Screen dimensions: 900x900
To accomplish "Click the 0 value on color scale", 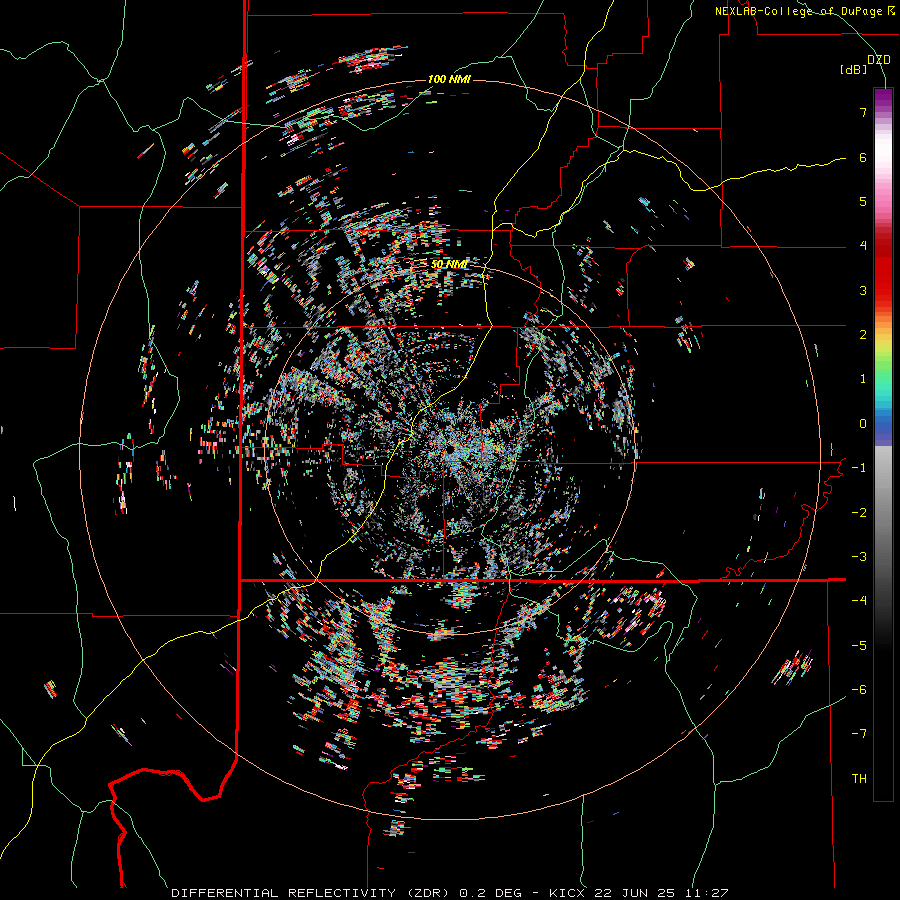I will tap(863, 424).
